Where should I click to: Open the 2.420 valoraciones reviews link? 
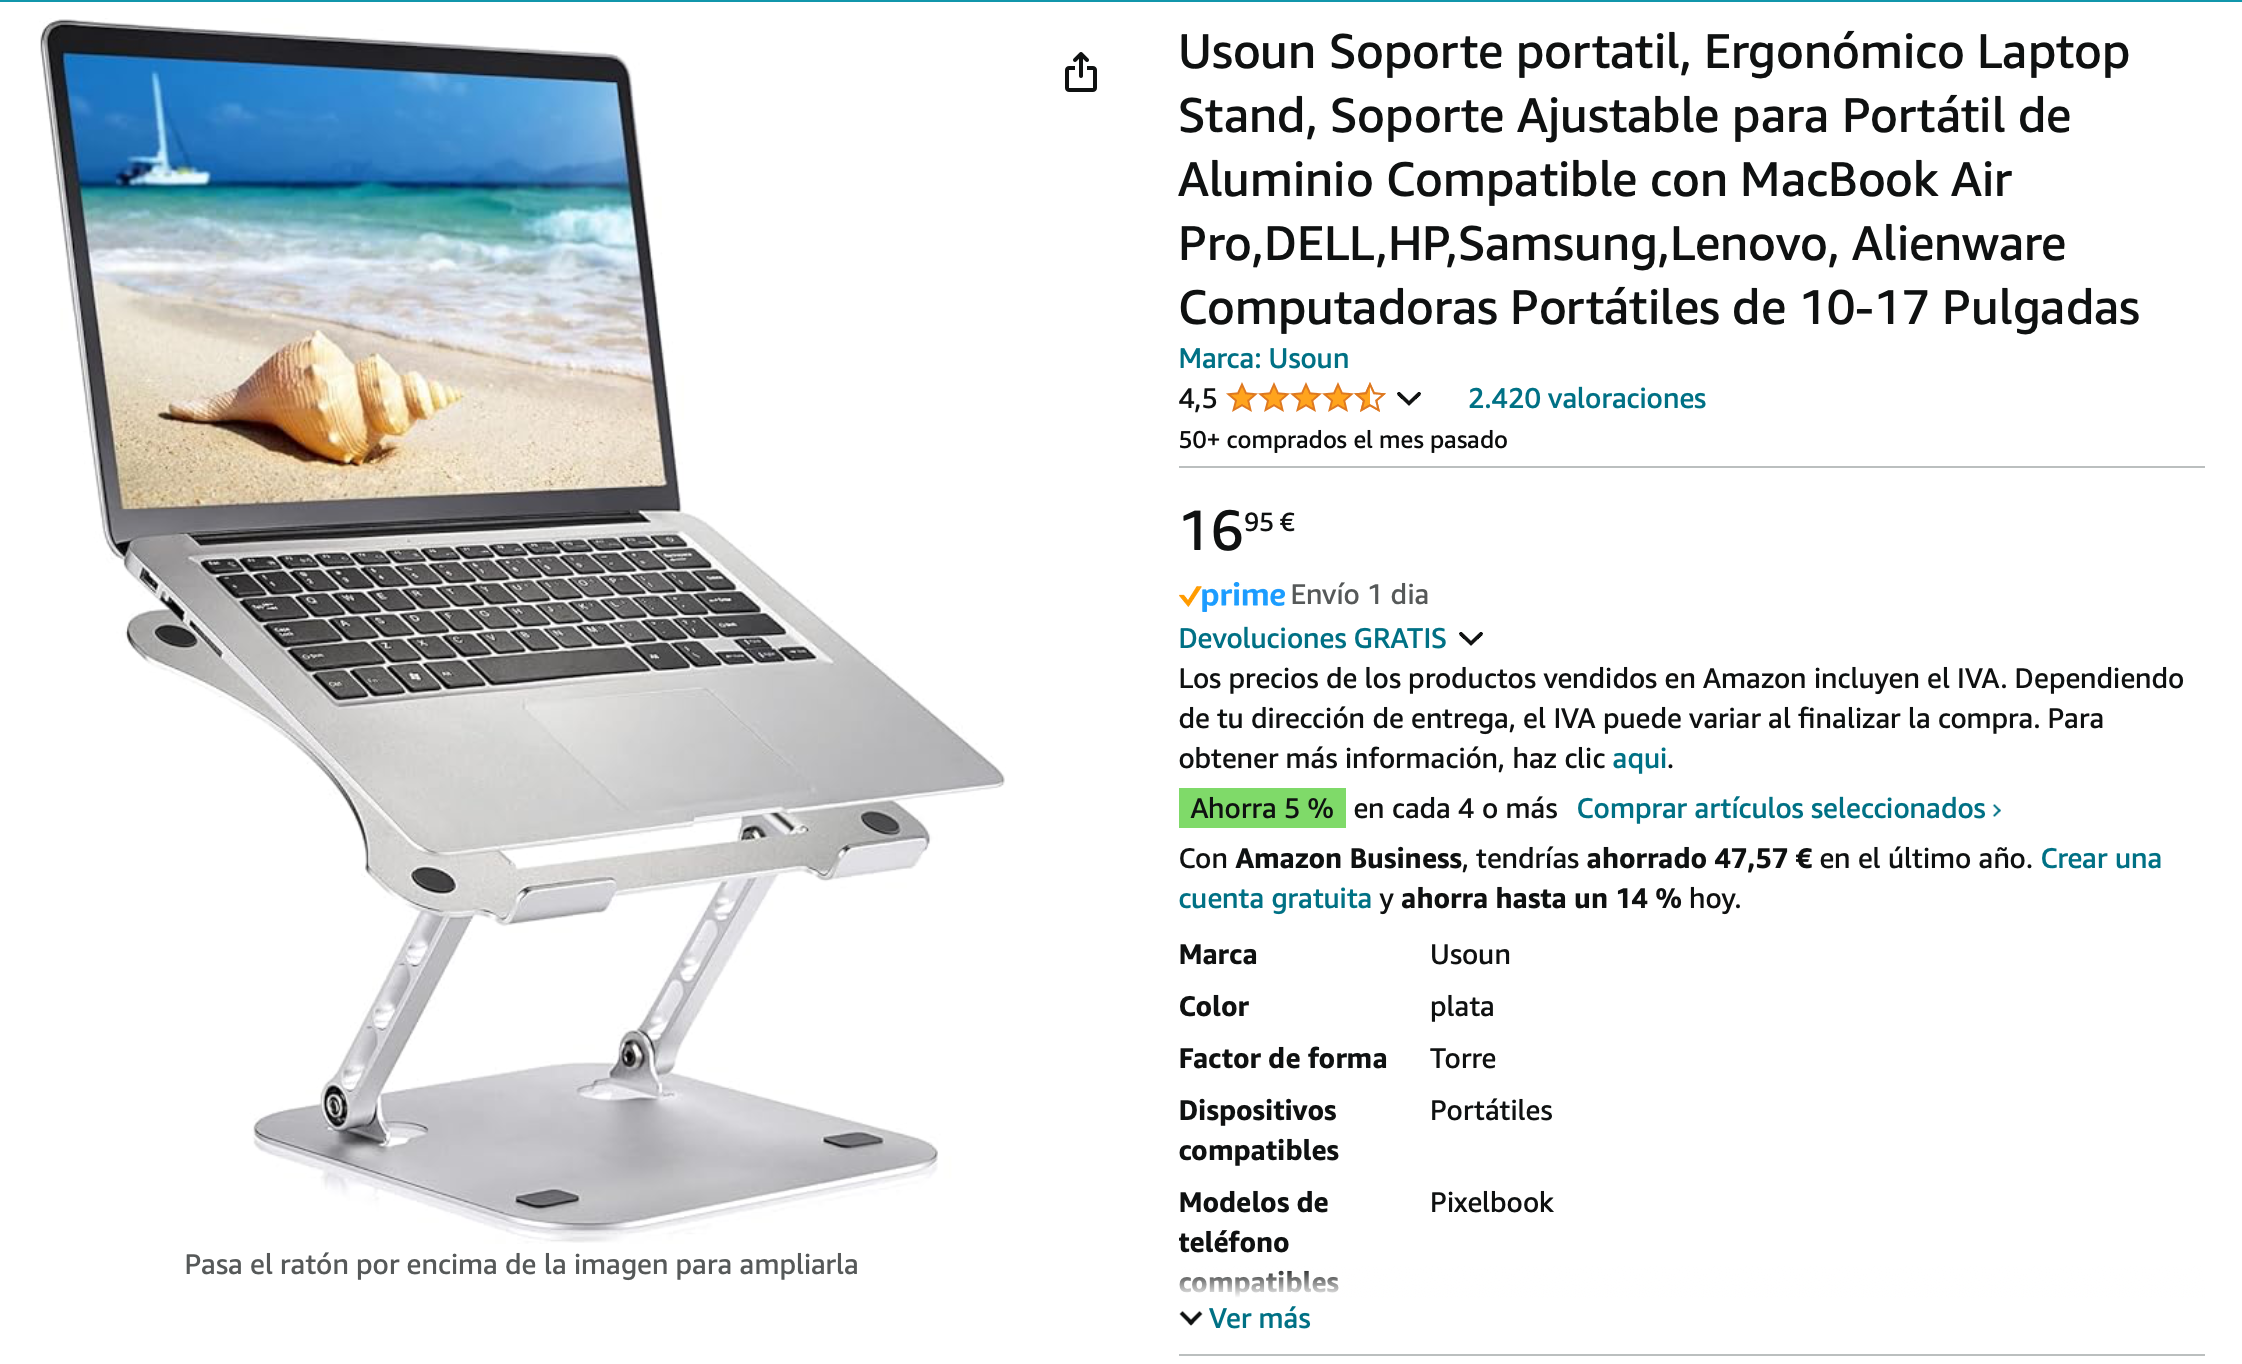pos(1586,398)
